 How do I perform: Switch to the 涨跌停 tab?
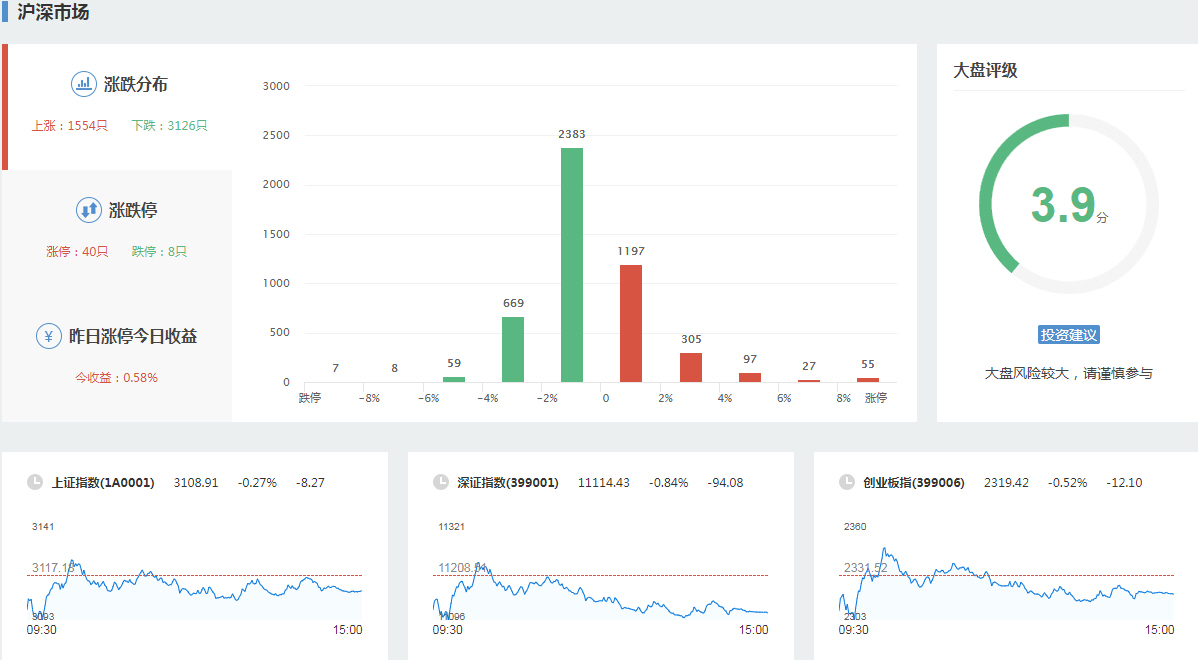pyautogui.click(x=132, y=211)
